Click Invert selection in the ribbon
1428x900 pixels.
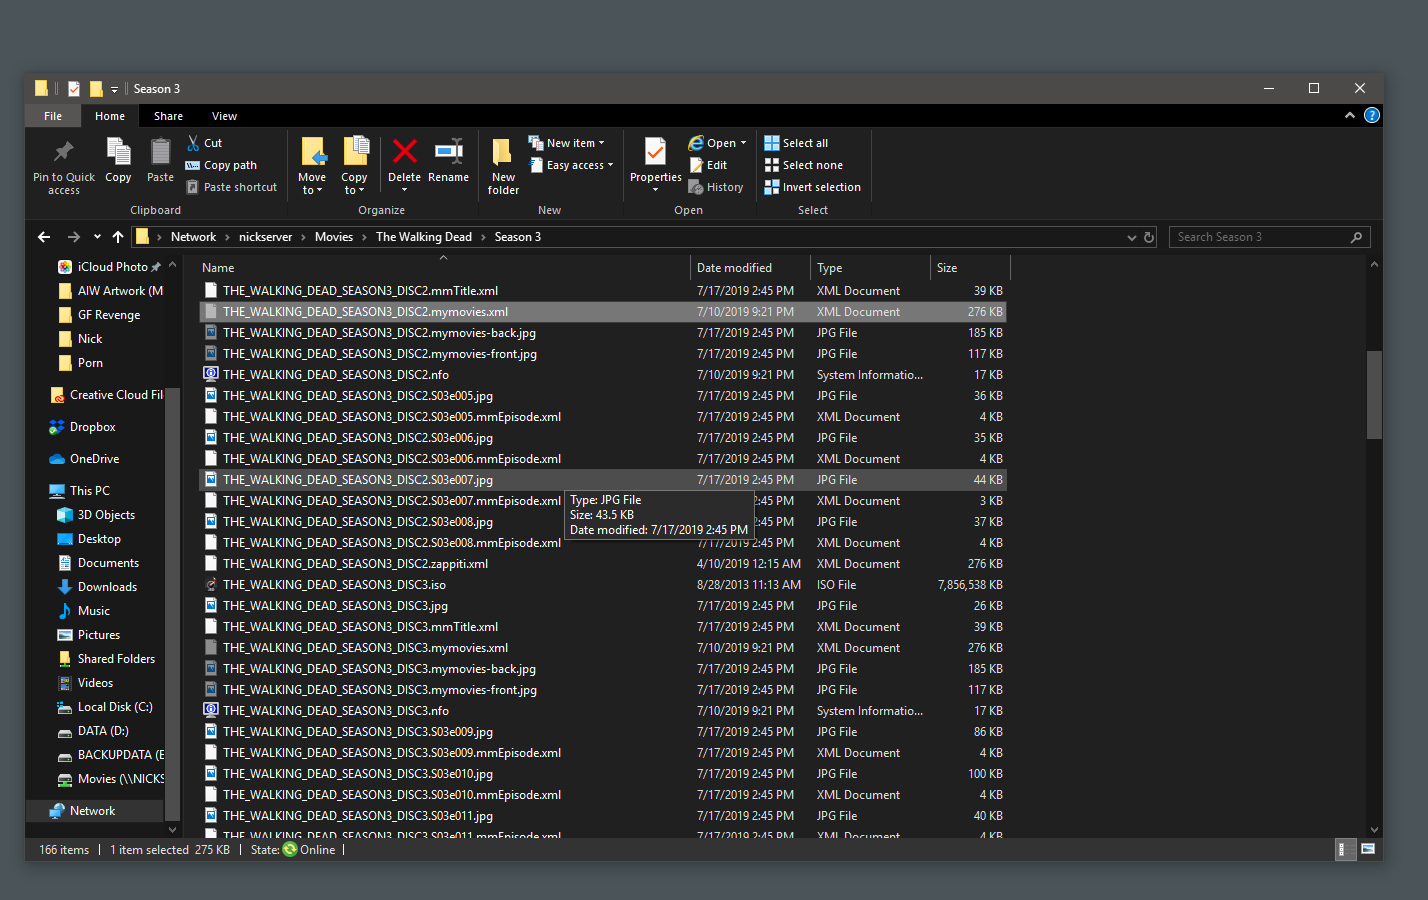point(812,187)
